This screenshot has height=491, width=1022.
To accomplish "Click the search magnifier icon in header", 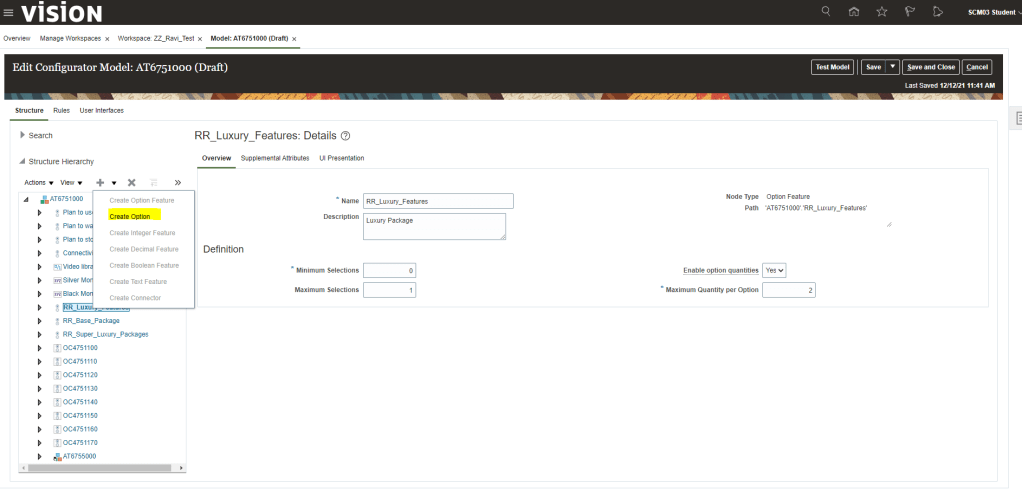I will pyautogui.click(x=825, y=12).
